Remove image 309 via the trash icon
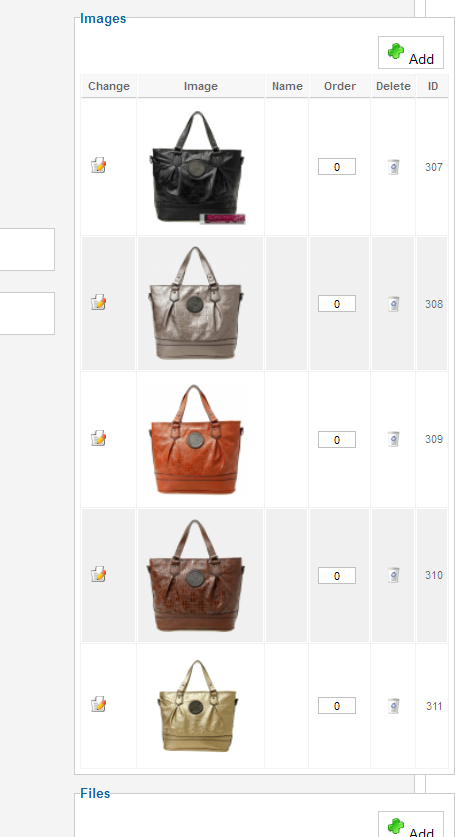Viewport: 468px width, 837px height. [393, 439]
